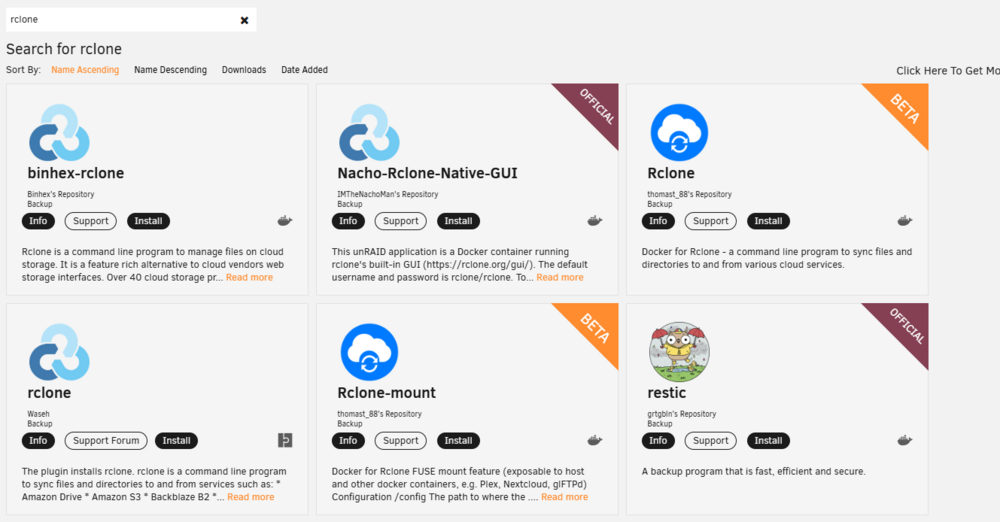Sort results by Downloads
The width and height of the screenshot is (1000, 522).
pos(244,70)
